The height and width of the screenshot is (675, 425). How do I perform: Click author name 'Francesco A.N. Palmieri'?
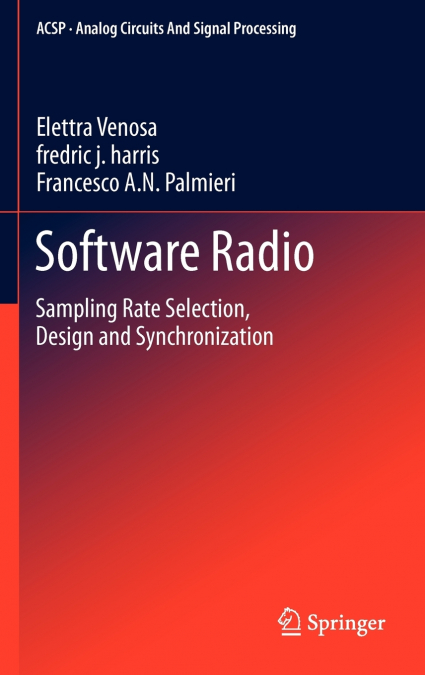[x=136, y=183]
